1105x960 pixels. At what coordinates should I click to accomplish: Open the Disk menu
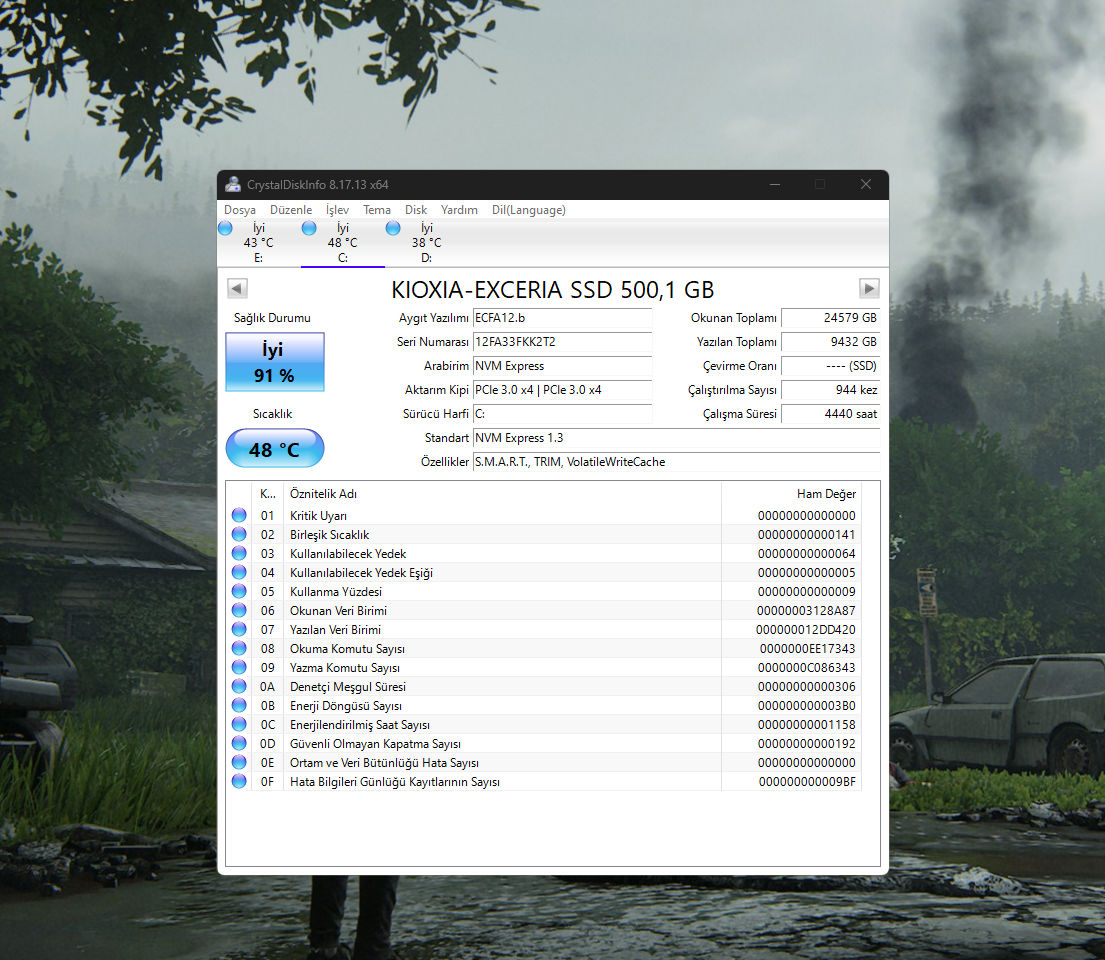coord(416,210)
